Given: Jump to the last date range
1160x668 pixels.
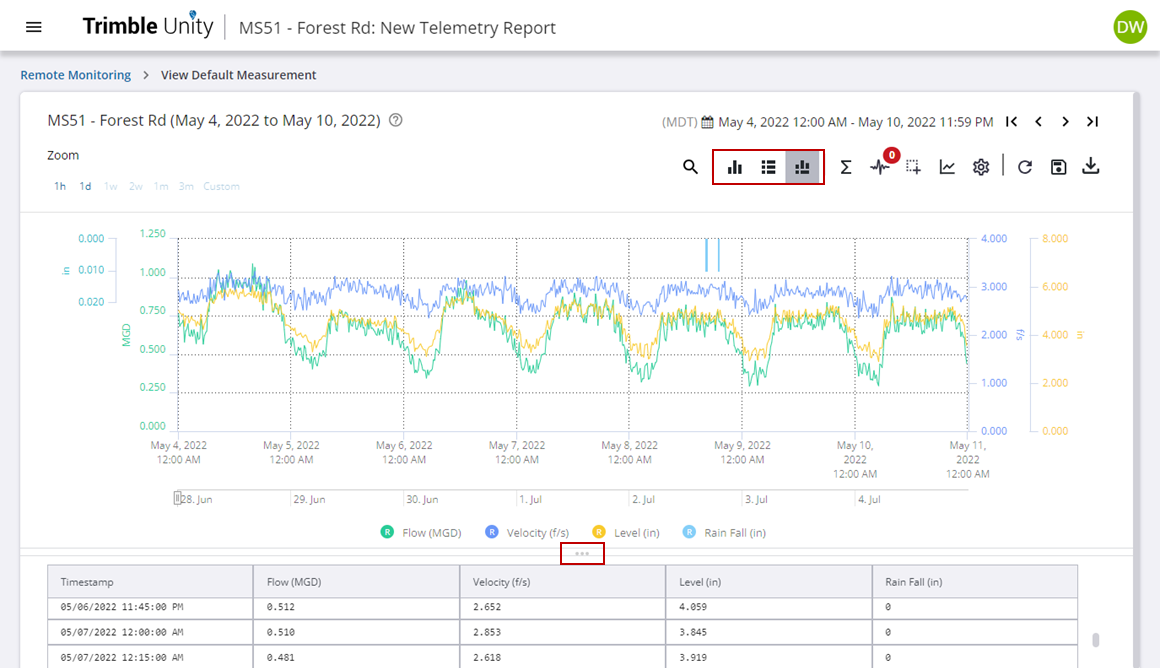Looking at the screenshot, I should [1092, 121].
